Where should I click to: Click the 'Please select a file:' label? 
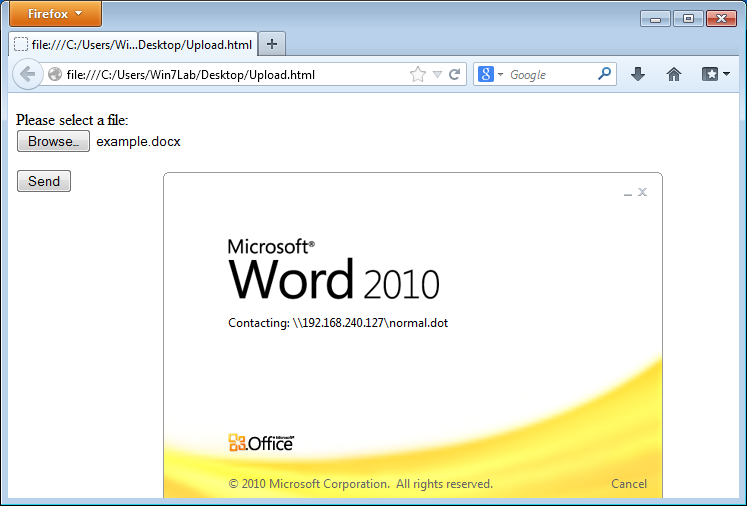click(72, 120)
